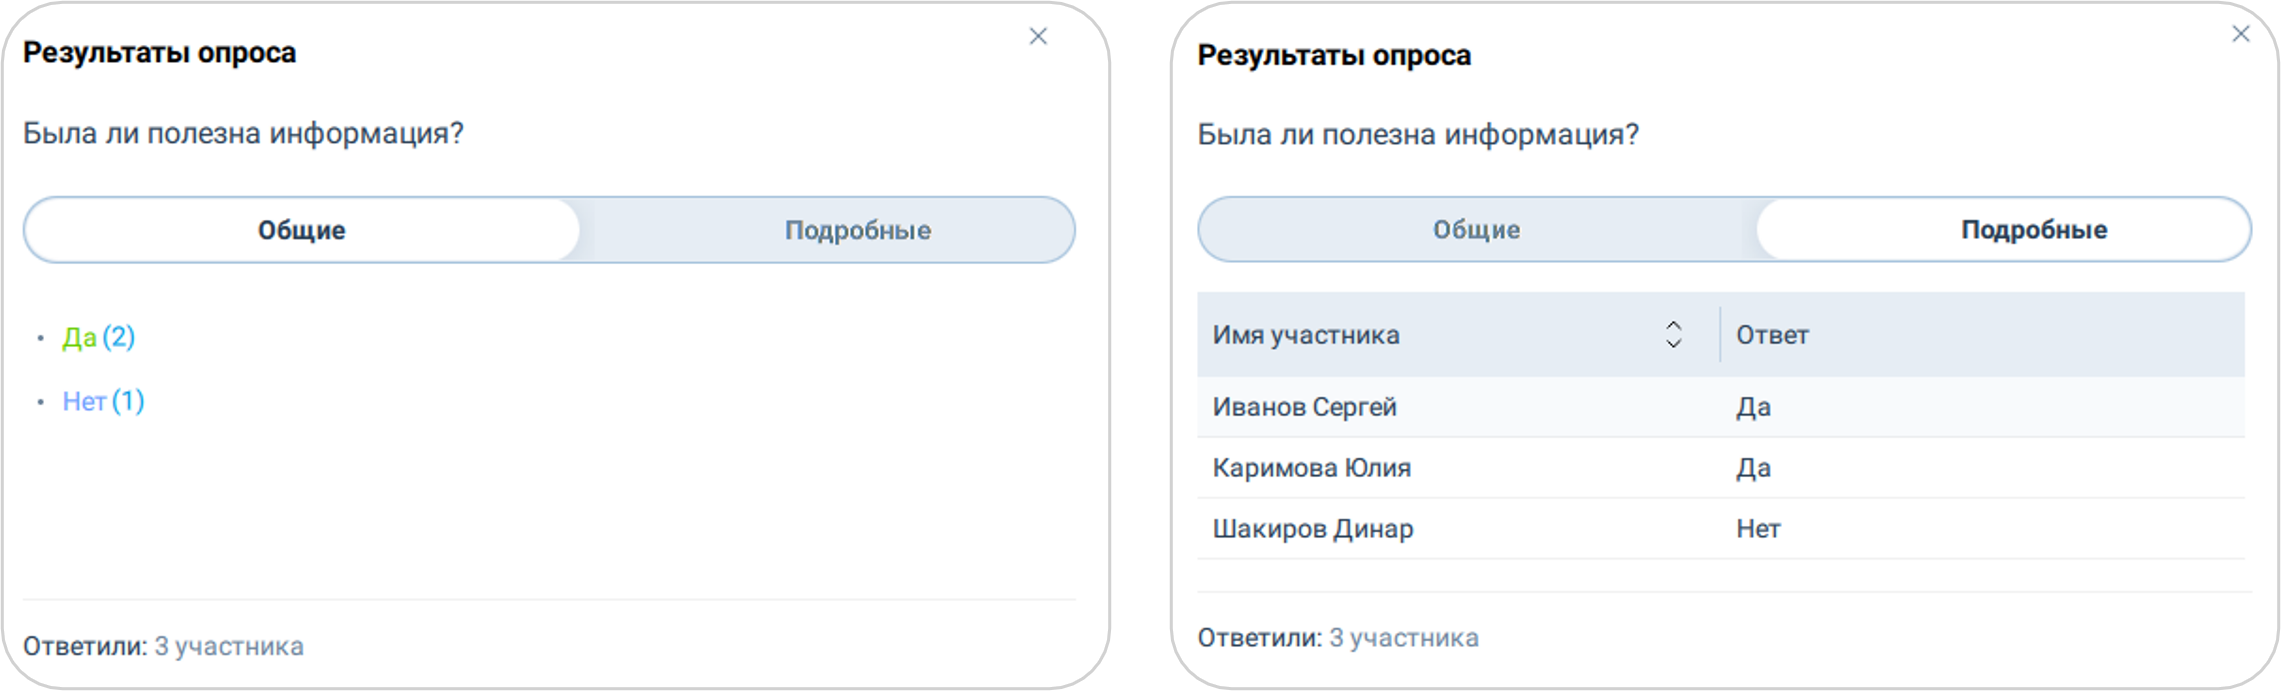Select the highlighted Общие tab above the answer counts
This screenshot has height=691, width=2281.
(302, 230)
